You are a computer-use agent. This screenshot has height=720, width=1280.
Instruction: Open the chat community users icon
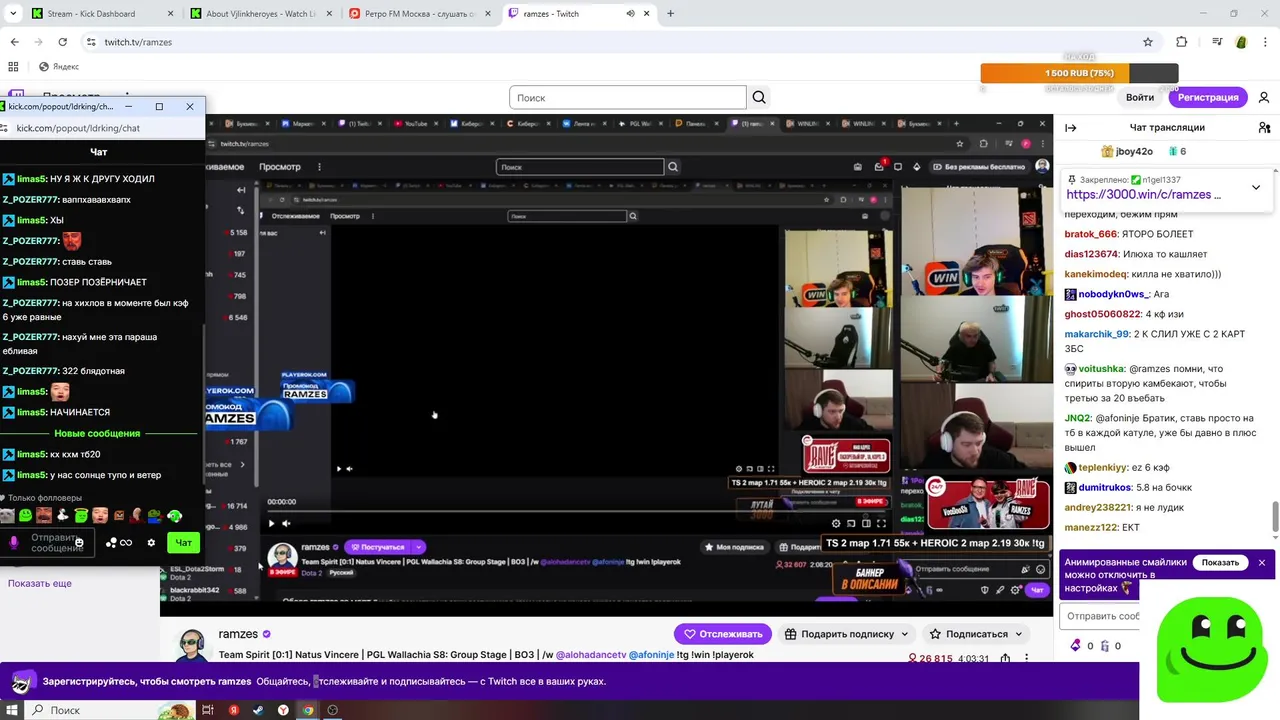1264,128
